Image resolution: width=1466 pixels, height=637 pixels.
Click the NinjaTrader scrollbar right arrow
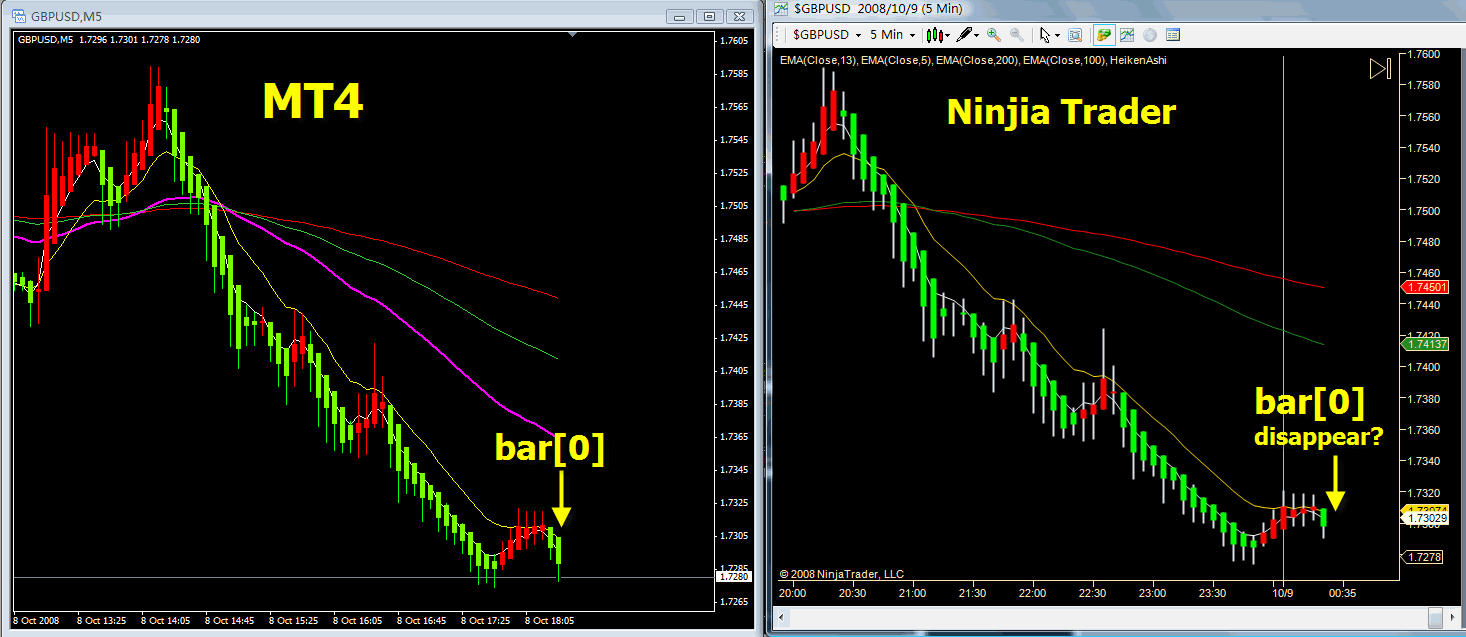1452,616
